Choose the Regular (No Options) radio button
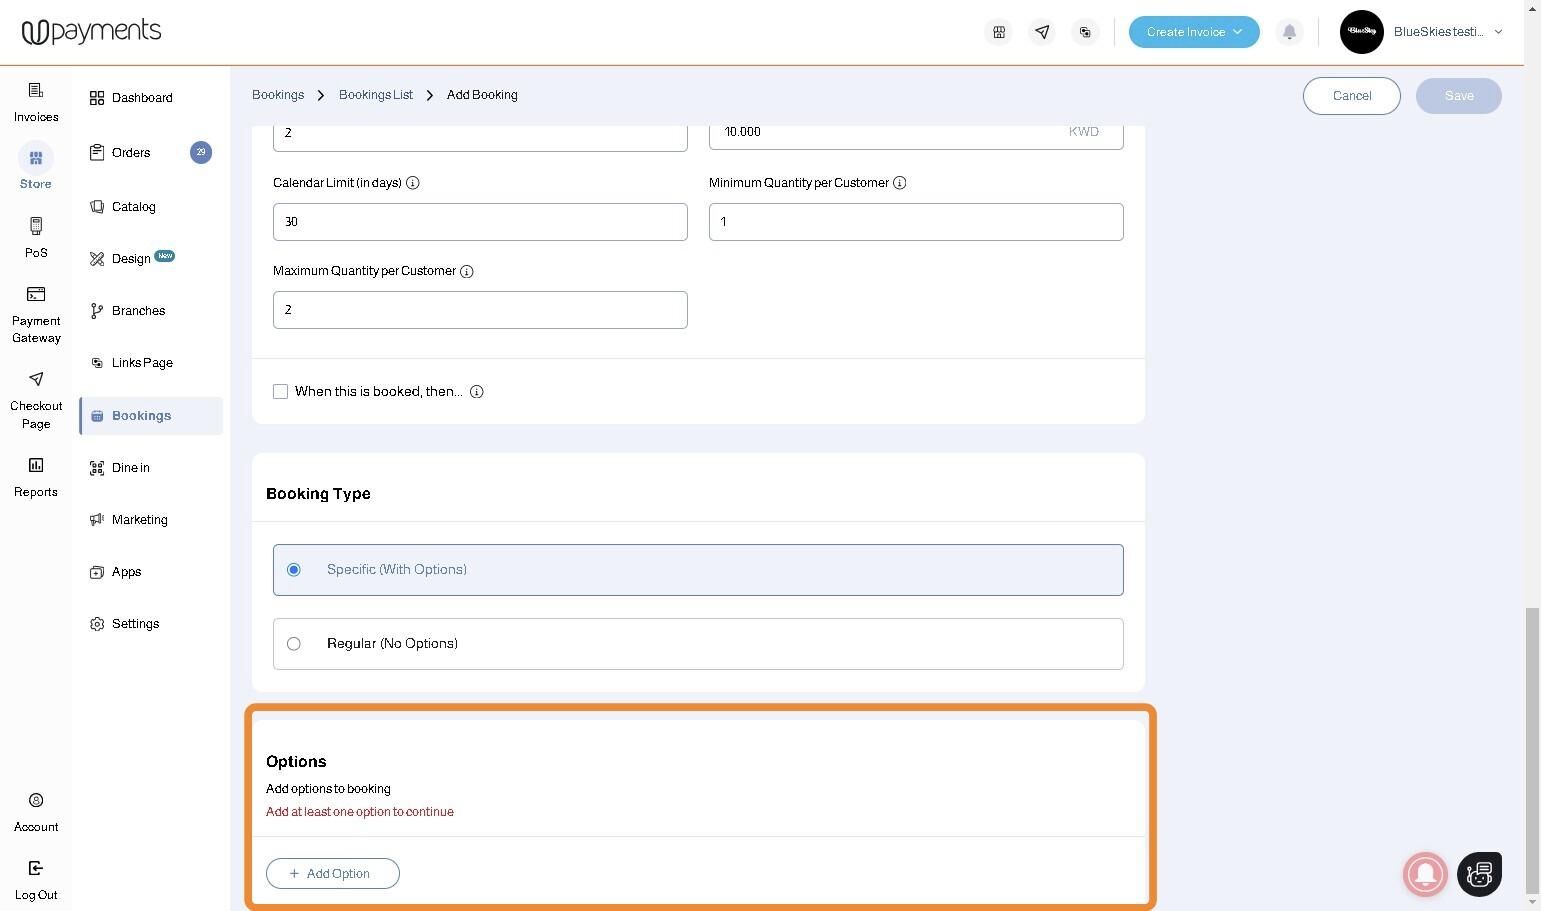The image size is (1541, 911). pos(294,644)
